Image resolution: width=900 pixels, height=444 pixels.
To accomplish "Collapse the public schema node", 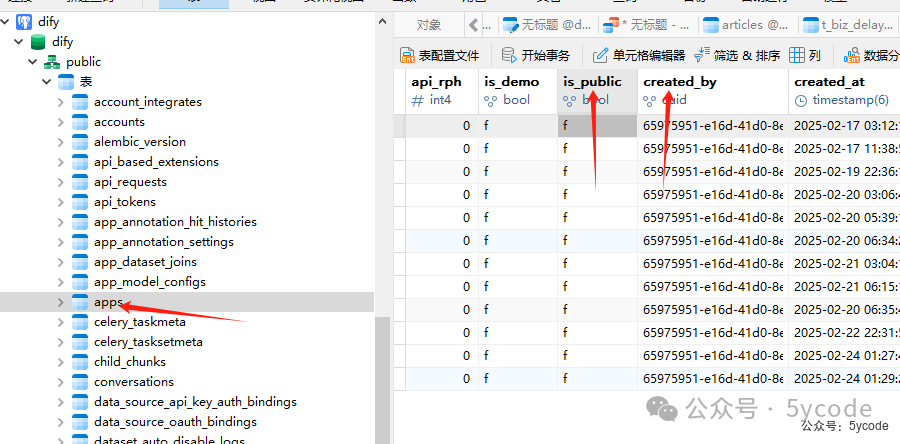I will point(33,62).
